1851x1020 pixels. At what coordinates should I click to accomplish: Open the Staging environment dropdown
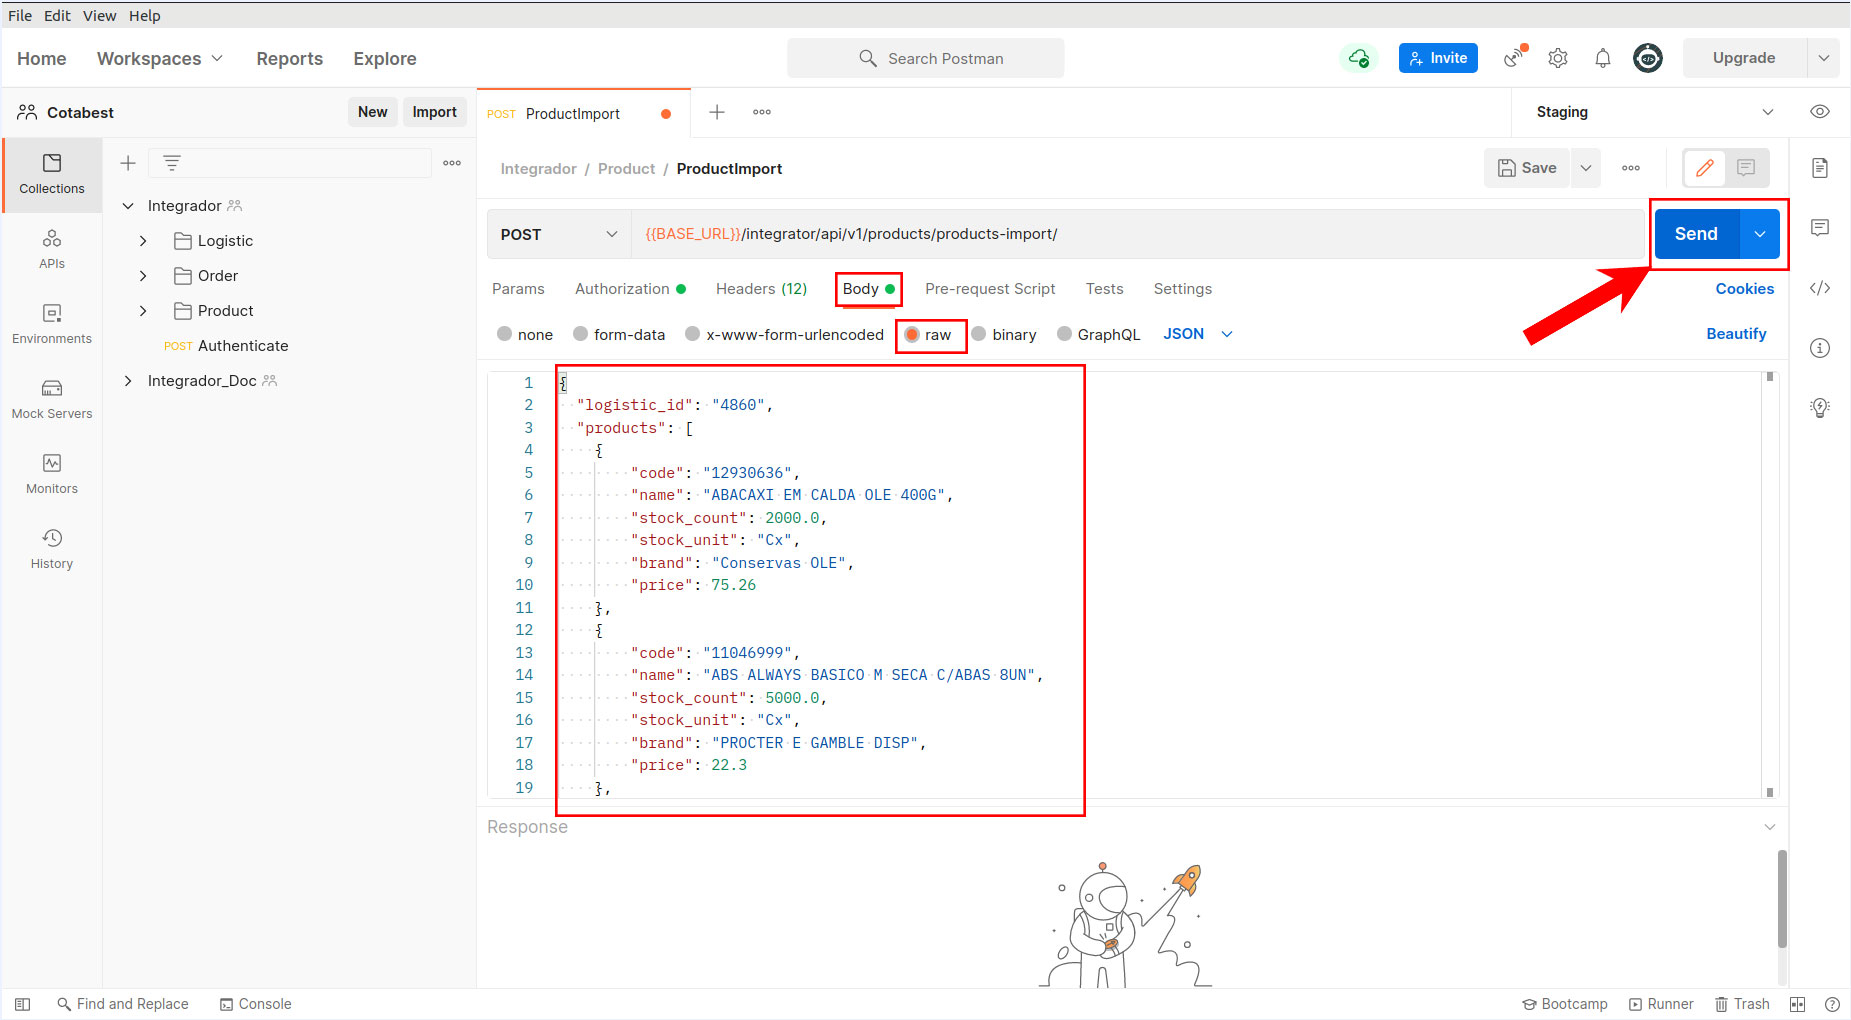(x=1655, y=112)
